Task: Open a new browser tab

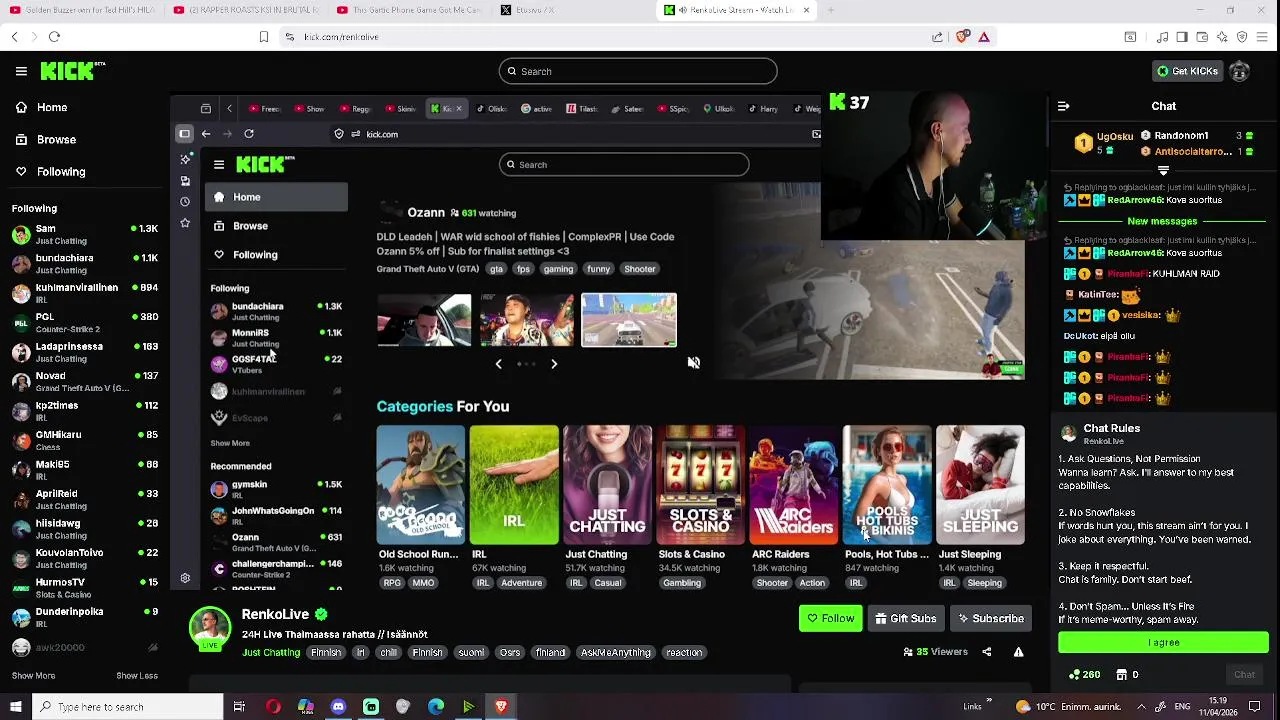Action: pos(830,10)
